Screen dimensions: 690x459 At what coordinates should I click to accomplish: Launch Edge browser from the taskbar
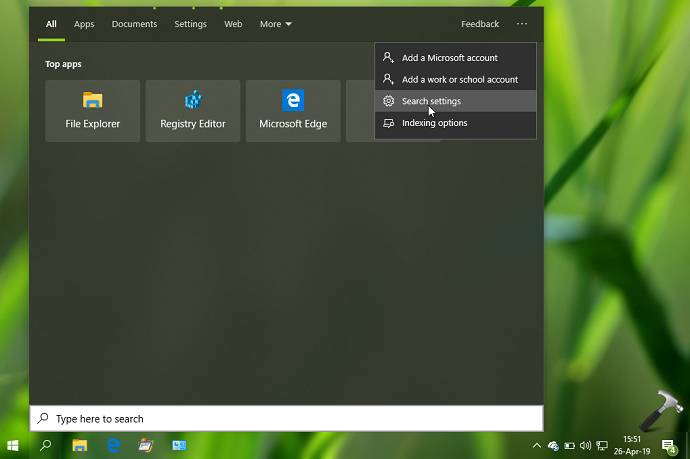click(114, 446)
